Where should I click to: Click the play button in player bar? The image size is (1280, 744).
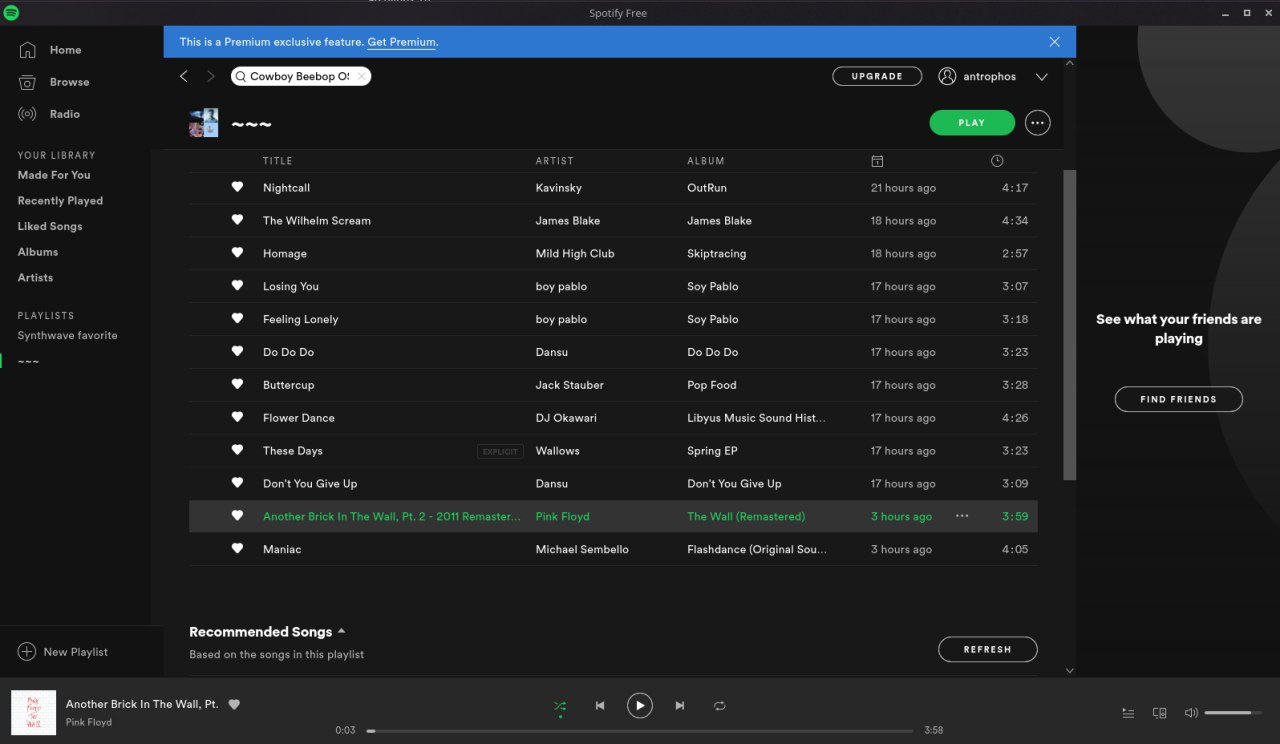coord(640,706)
